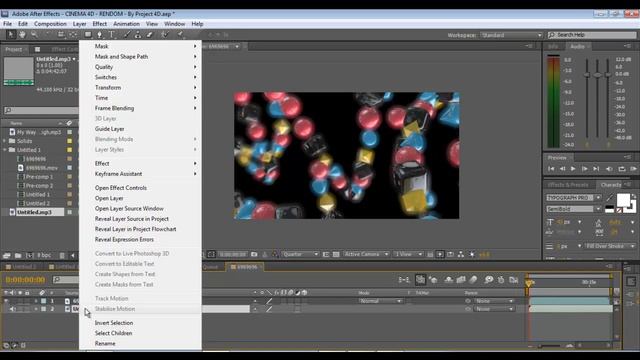Click the white fill color swatch
The image size is (640, 360).
coord(623,200)
